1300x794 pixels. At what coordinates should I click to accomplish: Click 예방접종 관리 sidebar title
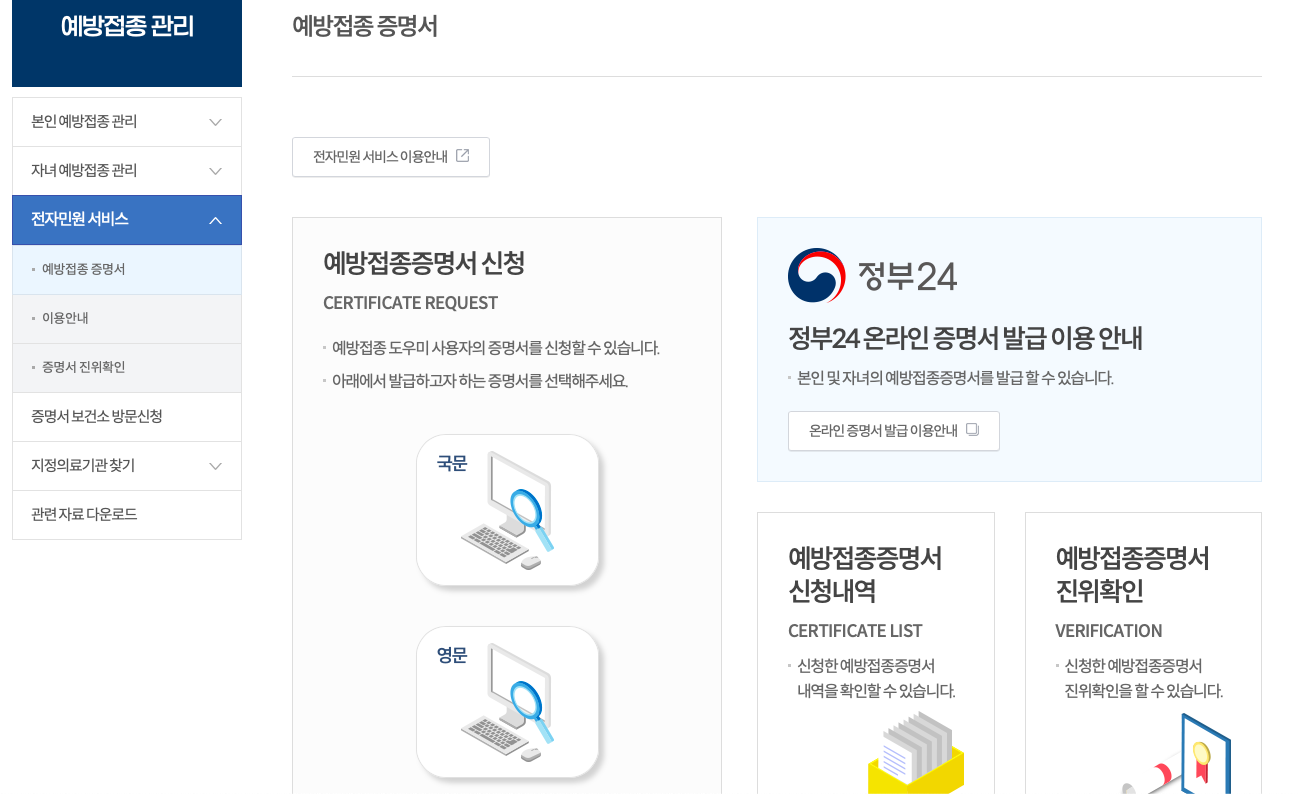(127, 26)
